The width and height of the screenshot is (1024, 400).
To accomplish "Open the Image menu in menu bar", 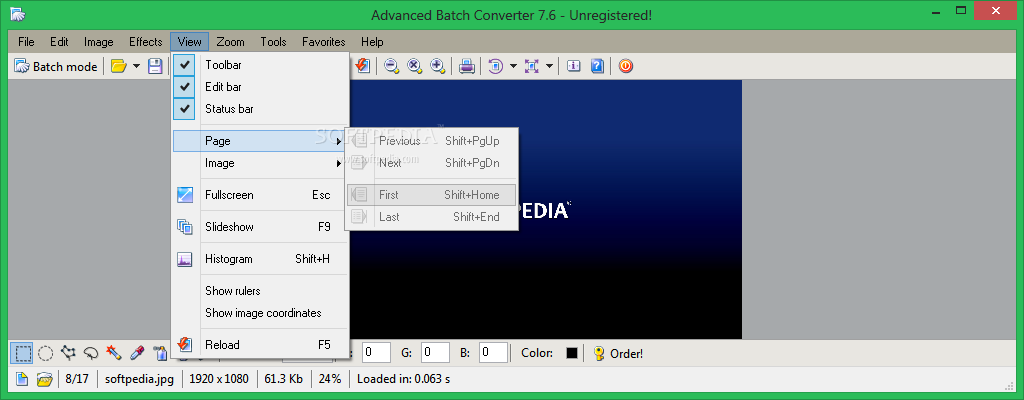I will coord(99,42).
